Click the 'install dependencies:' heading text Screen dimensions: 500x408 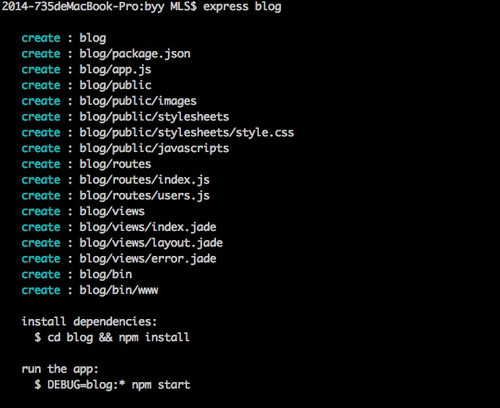click(89, 322)
